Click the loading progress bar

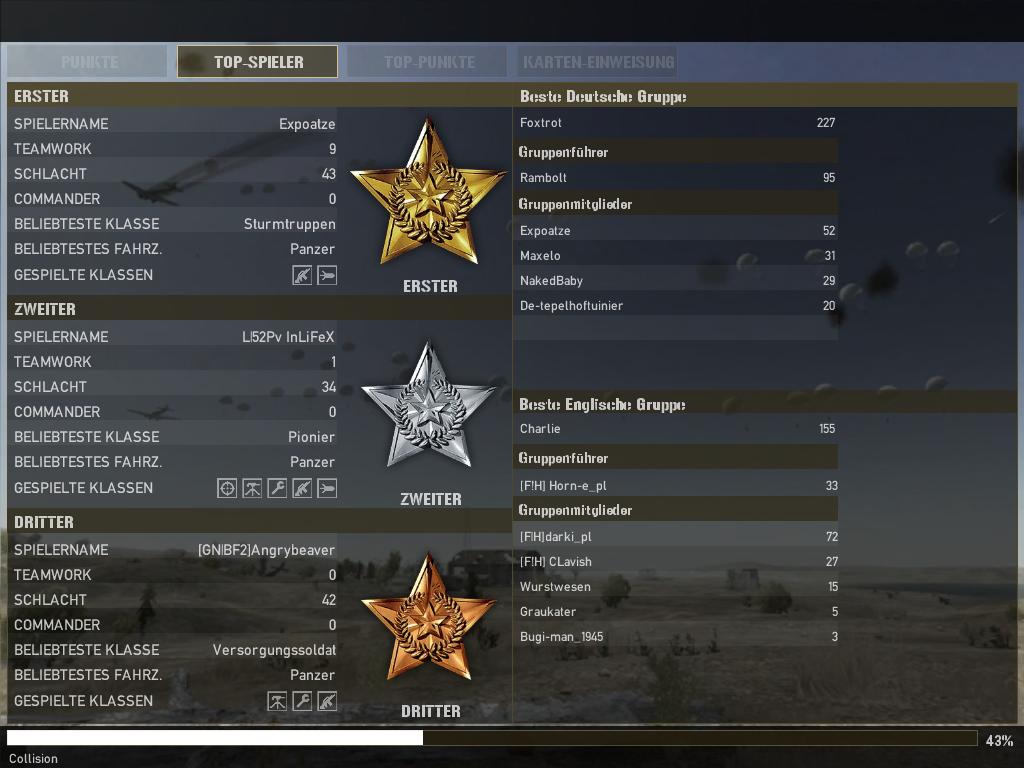click(x=492, y=738)
